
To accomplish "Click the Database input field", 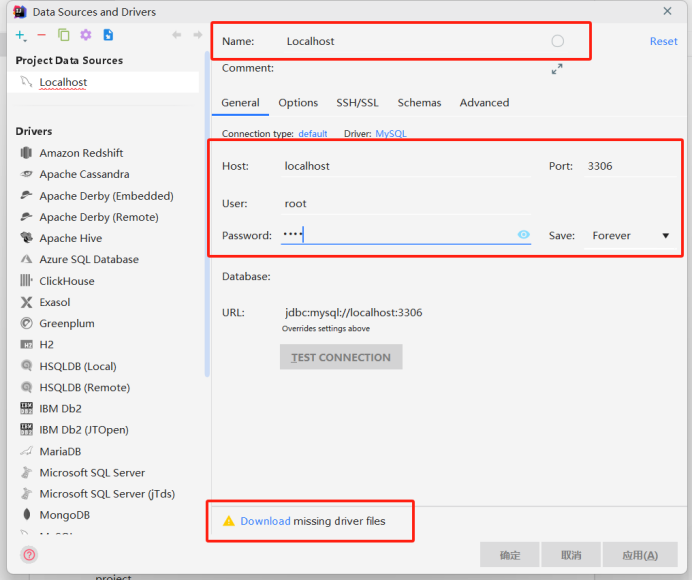I will 406,276.
